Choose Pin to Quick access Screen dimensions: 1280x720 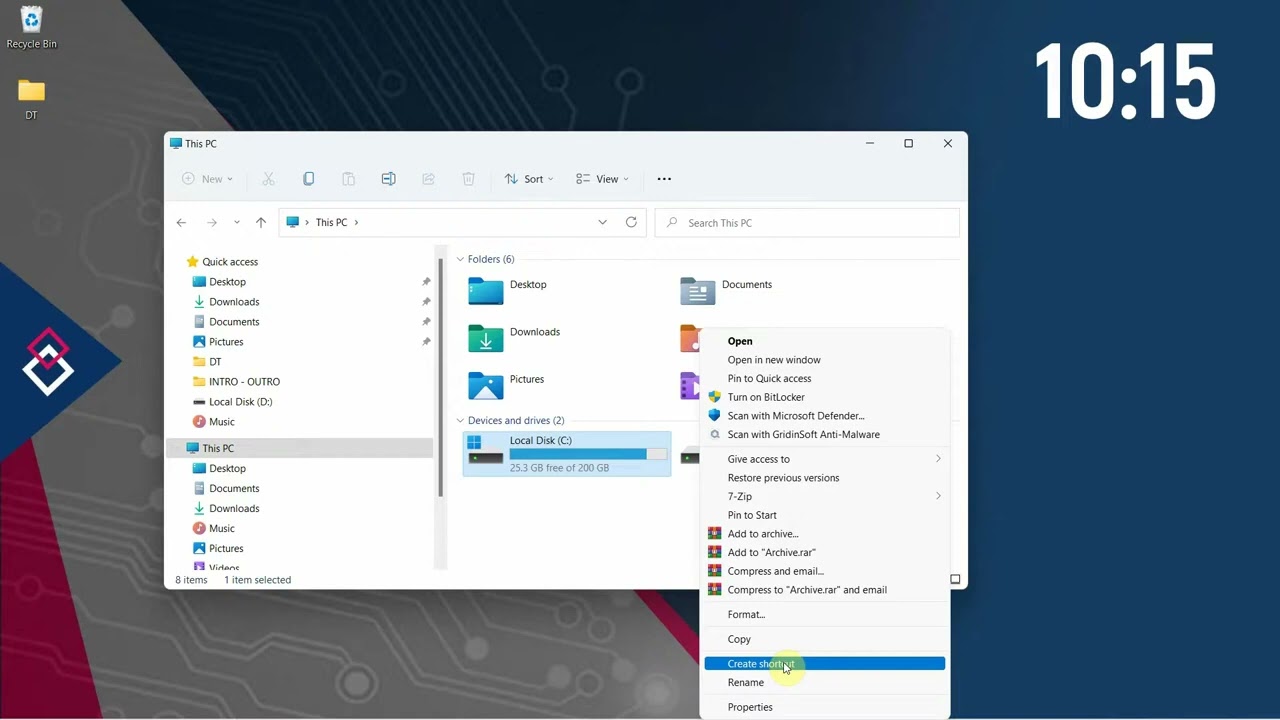[825, 378]
